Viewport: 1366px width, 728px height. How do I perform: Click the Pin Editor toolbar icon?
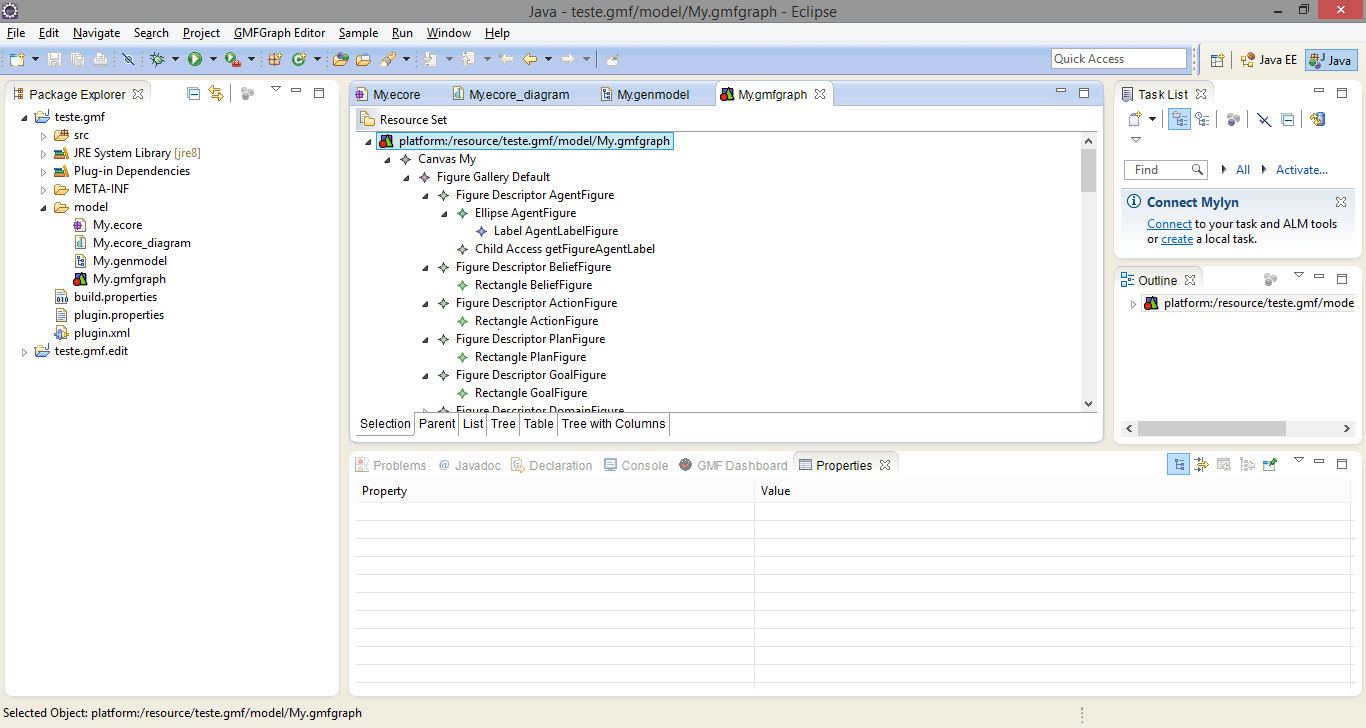click(612, 60)
